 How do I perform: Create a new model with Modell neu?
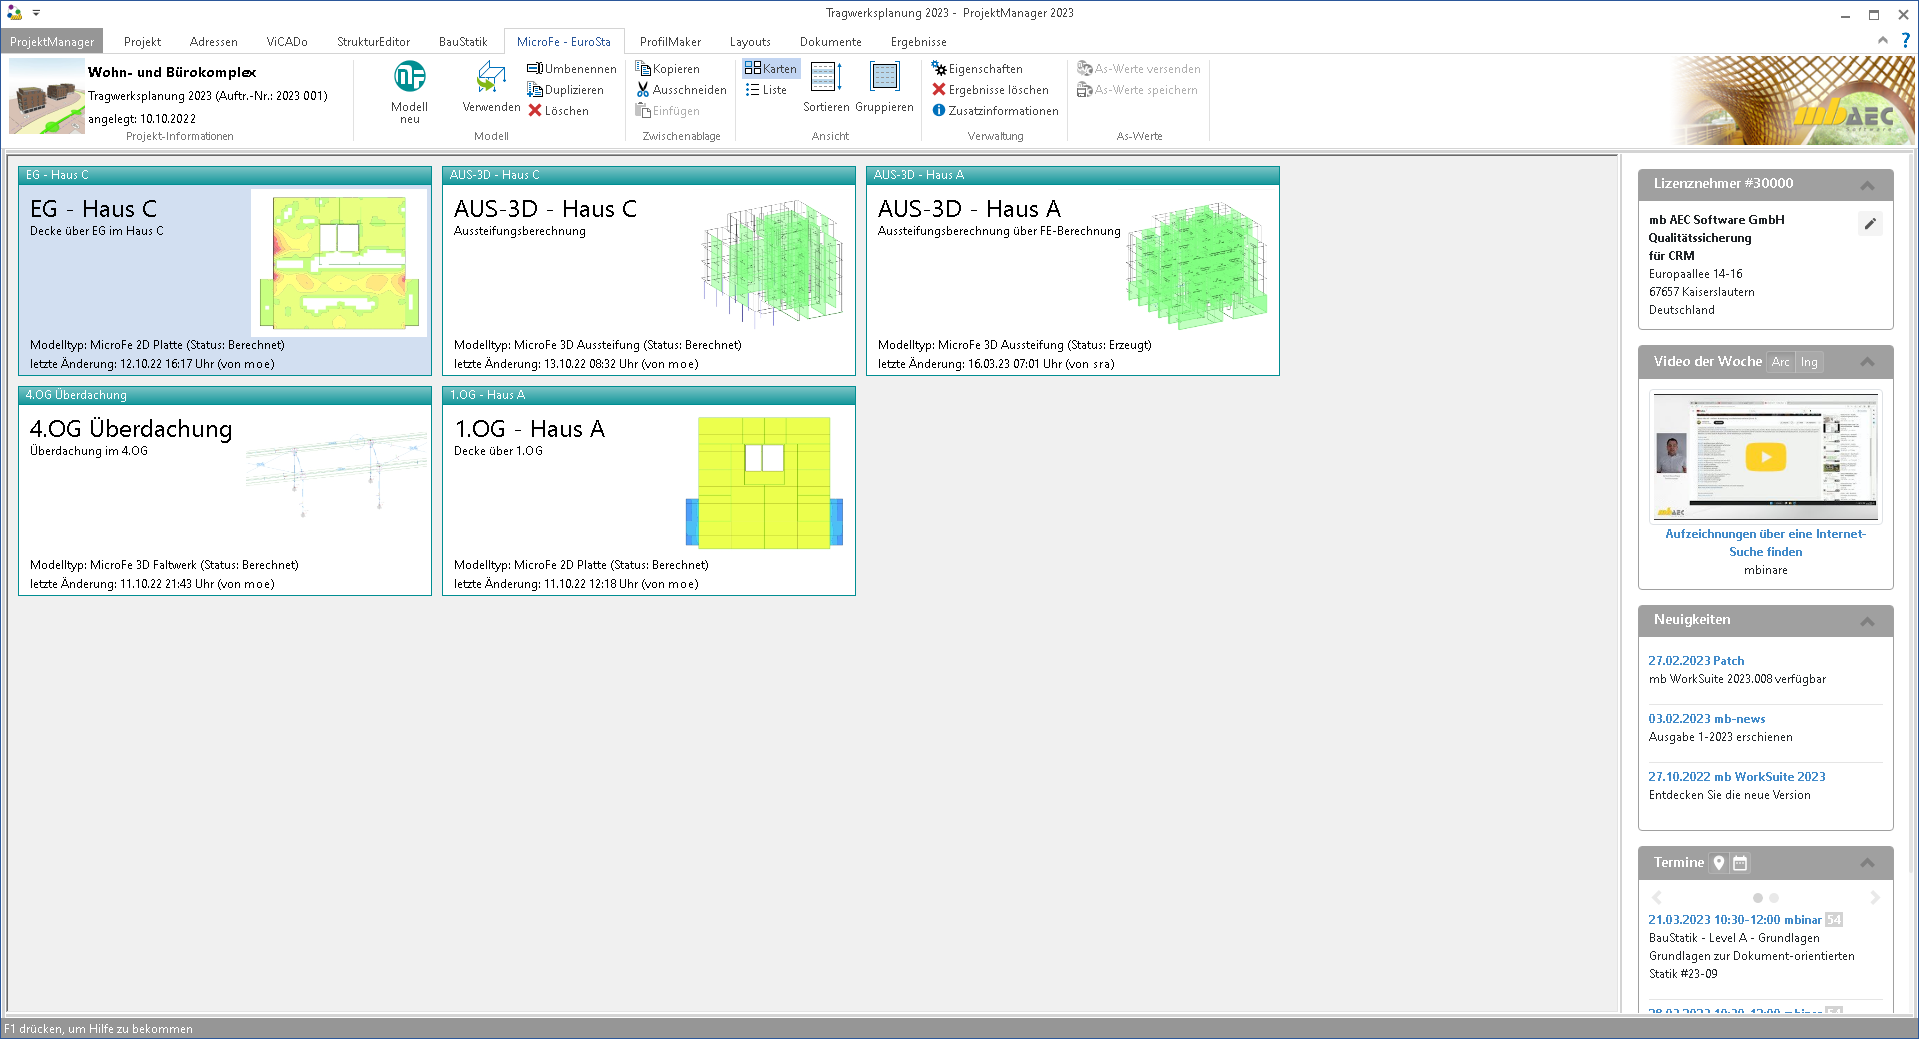click(409, 90)
